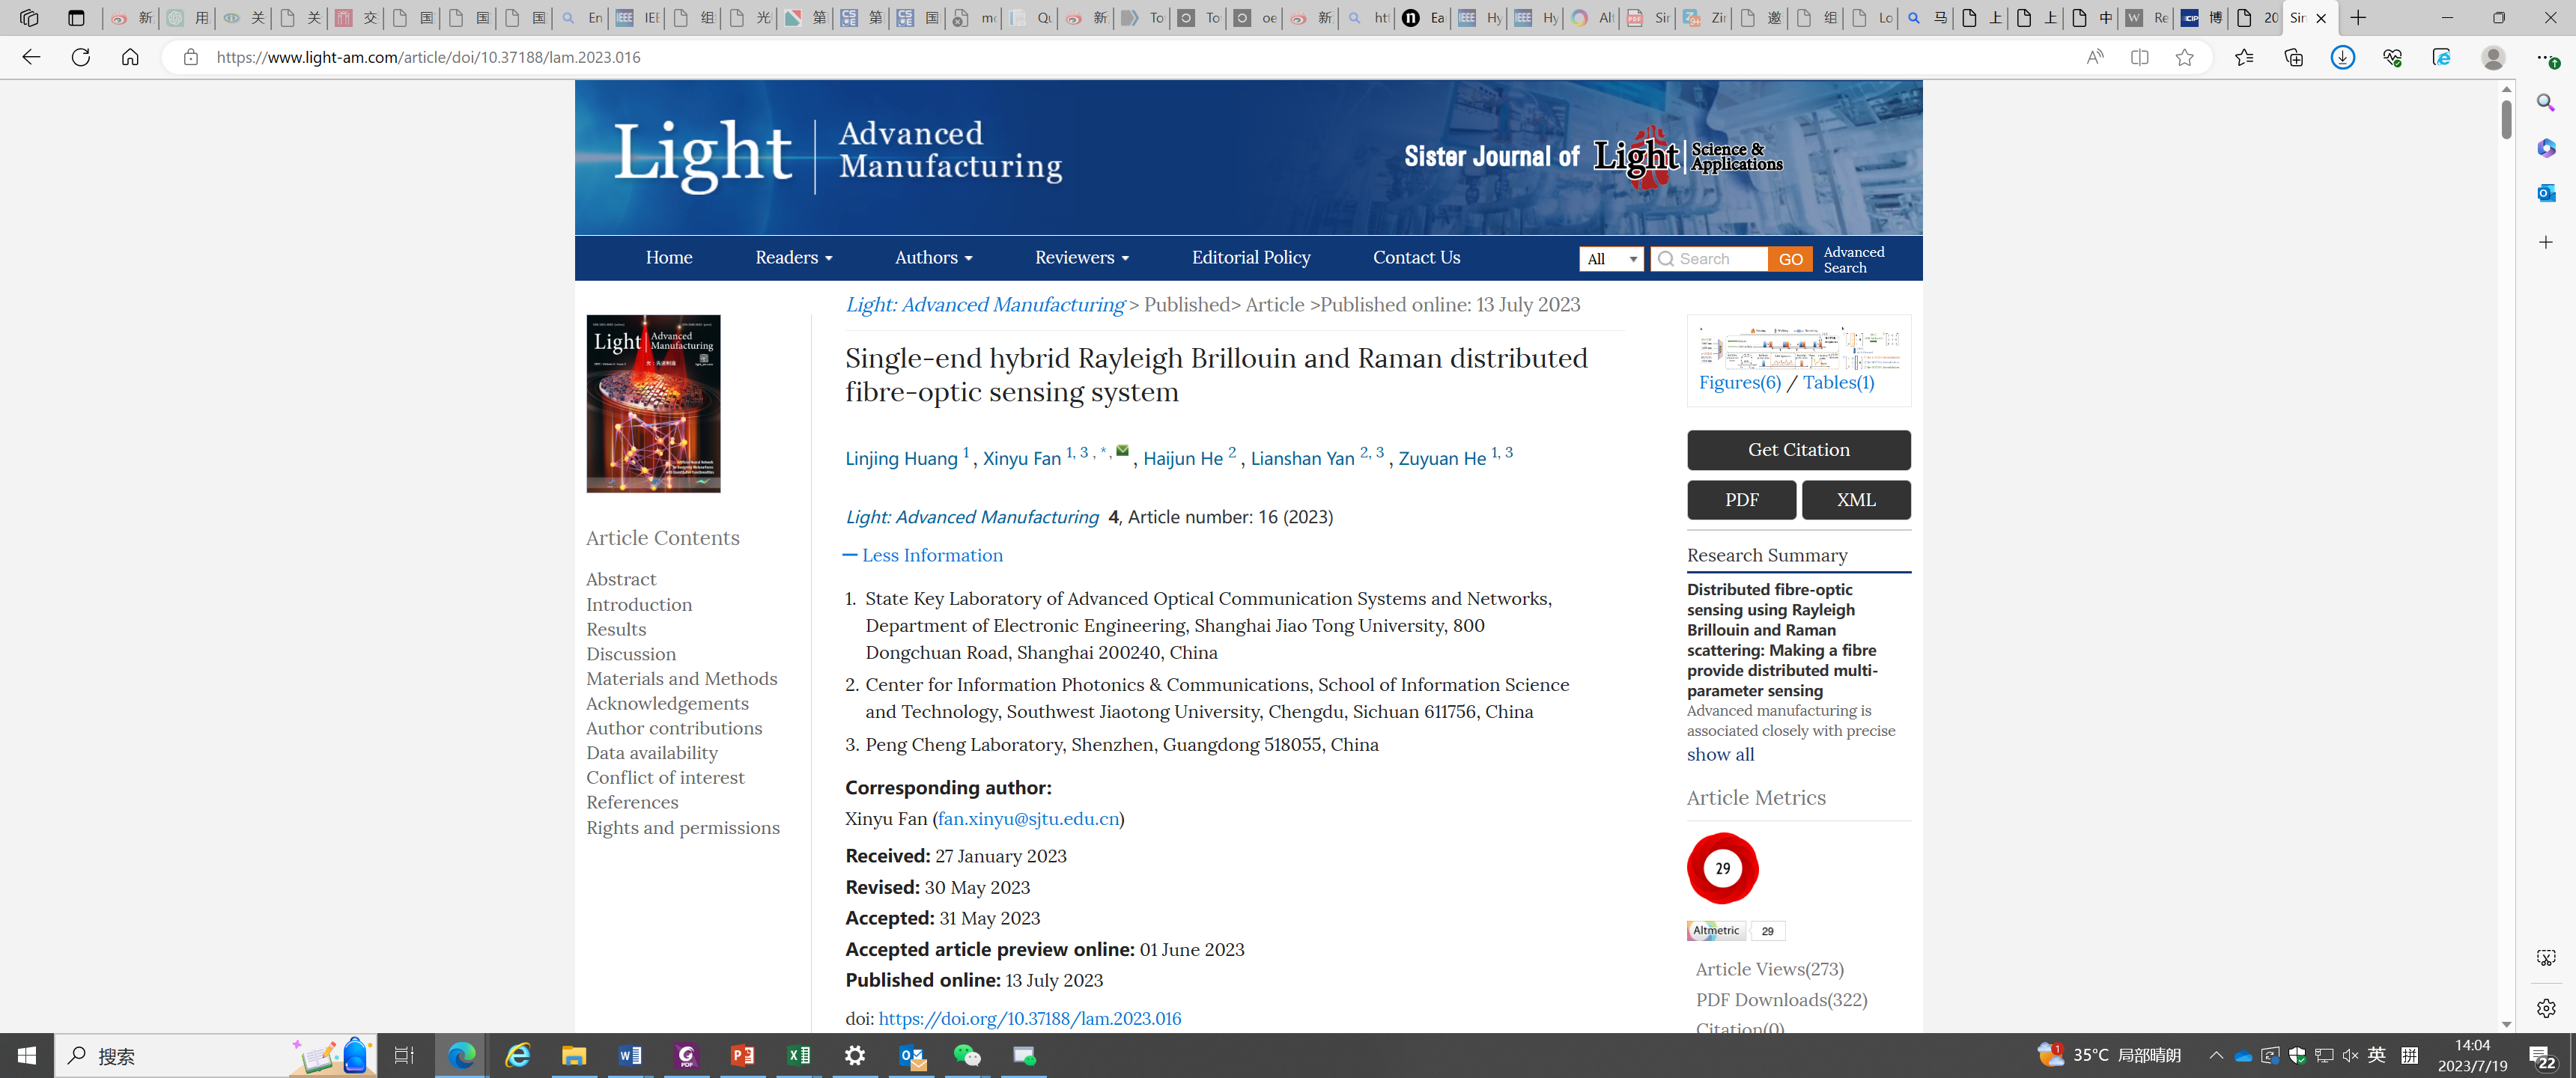Show the Downloads panel
2576x1078 pixels.
tap(2342, 57)
